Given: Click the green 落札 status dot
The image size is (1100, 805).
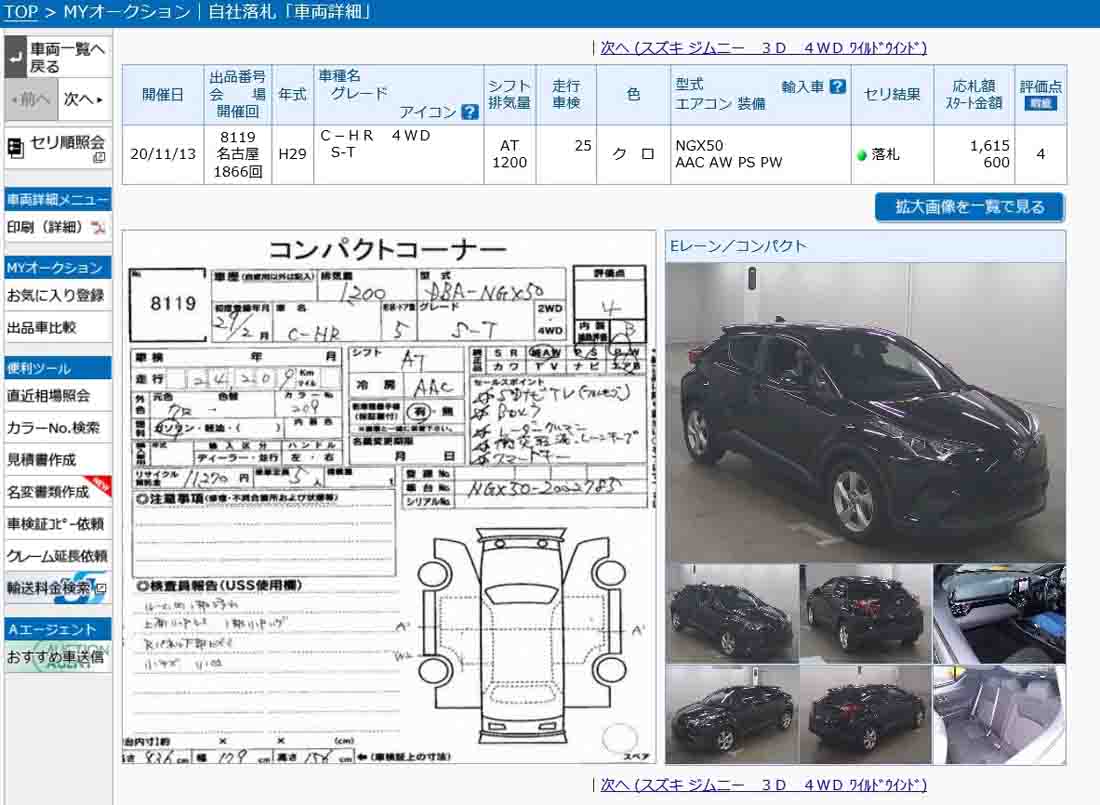Looking at the screenshot, I should (x=861, y=155).
